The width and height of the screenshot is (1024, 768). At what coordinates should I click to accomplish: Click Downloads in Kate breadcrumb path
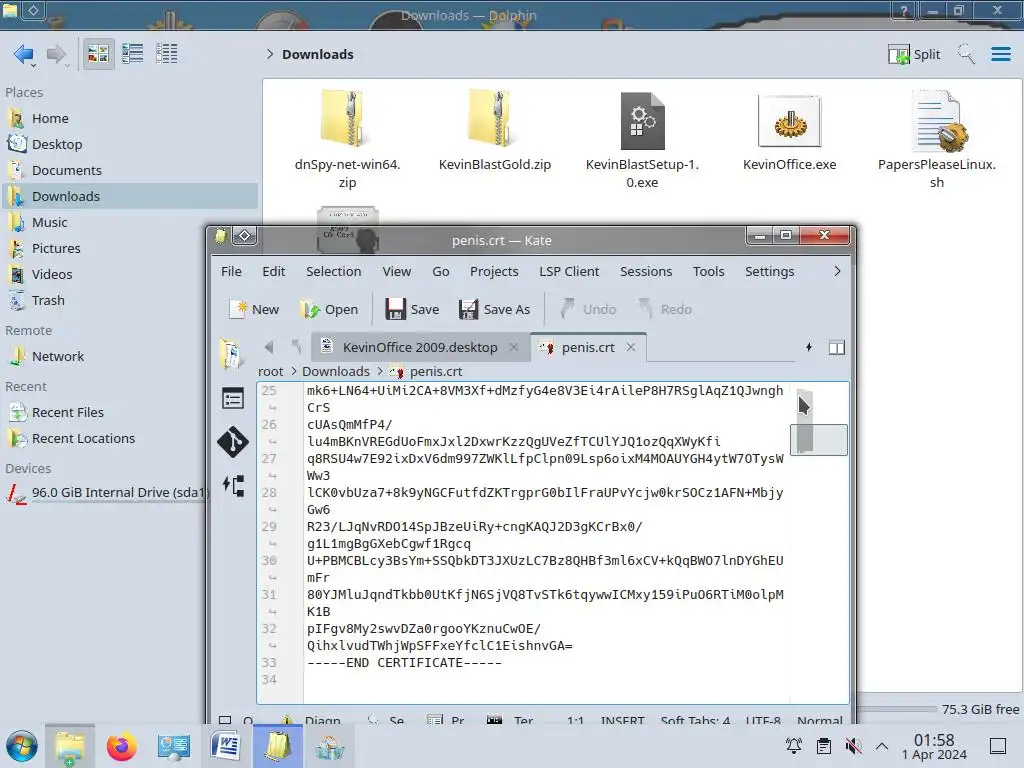tap(336, 372)
